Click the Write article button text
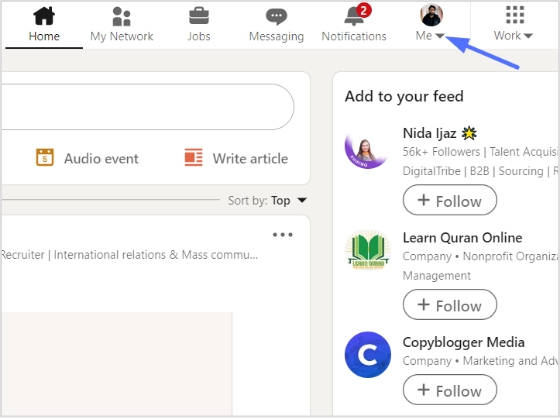This screenshot has width=560, height=418. [x=250, y=158]
